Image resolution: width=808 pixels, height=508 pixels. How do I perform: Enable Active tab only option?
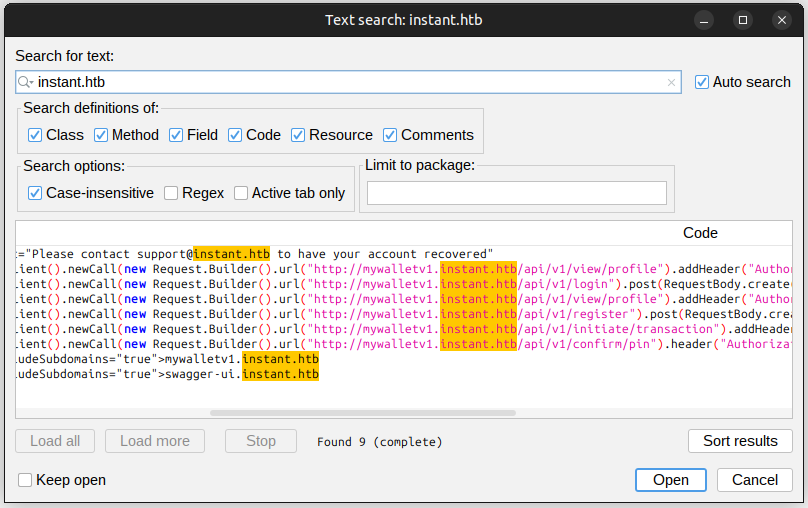241,193
